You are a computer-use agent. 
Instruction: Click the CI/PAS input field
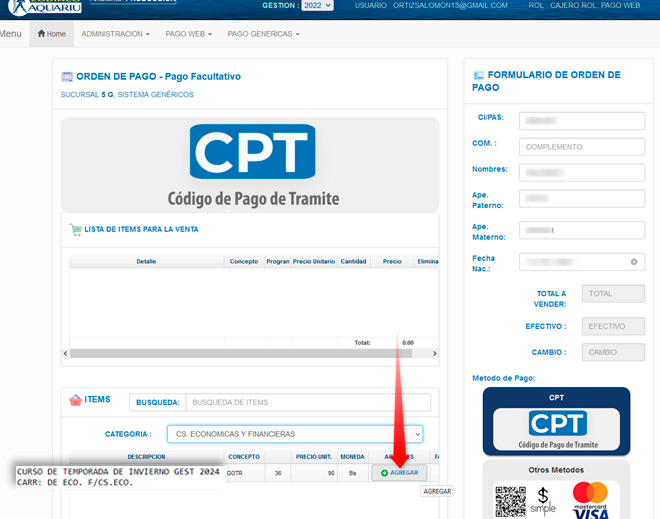click(582, 121)
